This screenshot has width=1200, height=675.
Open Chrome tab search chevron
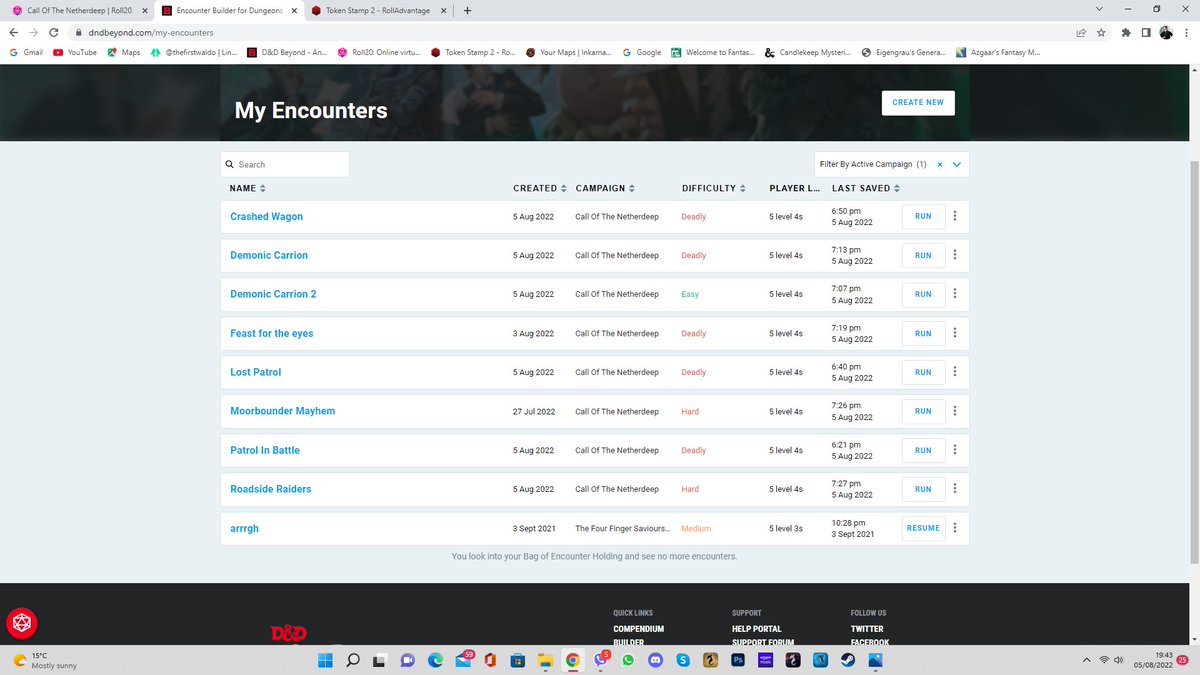point(1100,10)
